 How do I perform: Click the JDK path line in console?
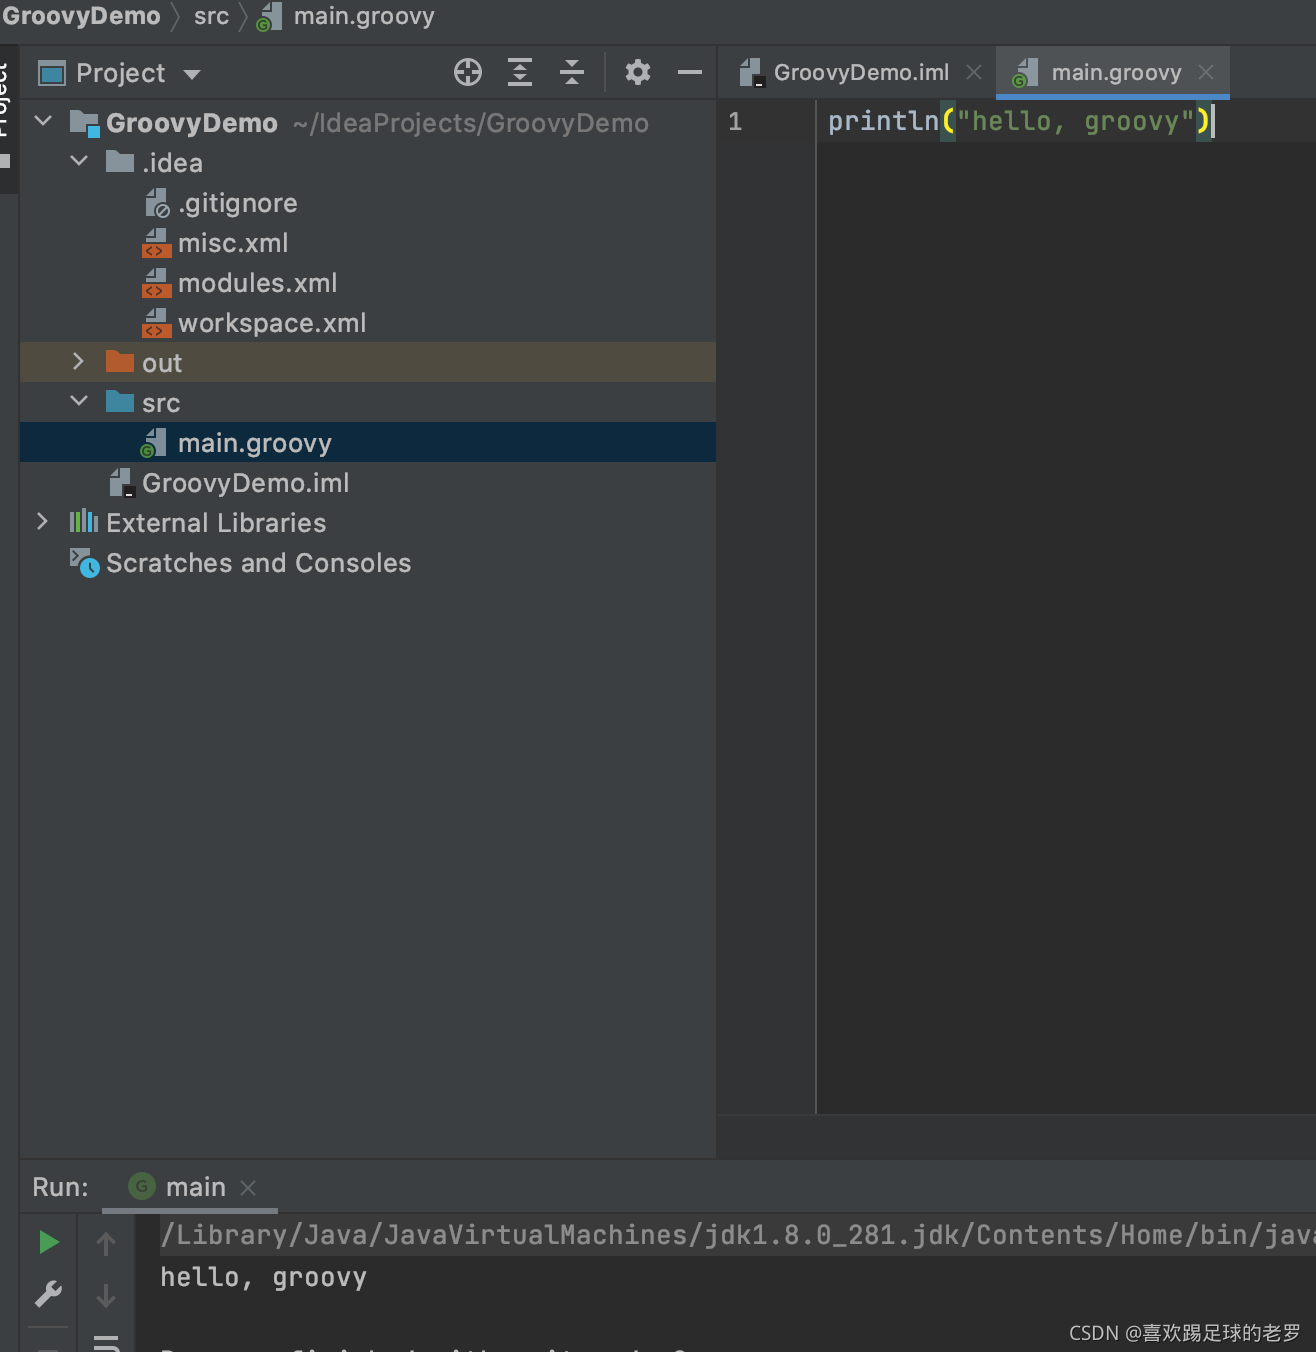coord(737,1235)
